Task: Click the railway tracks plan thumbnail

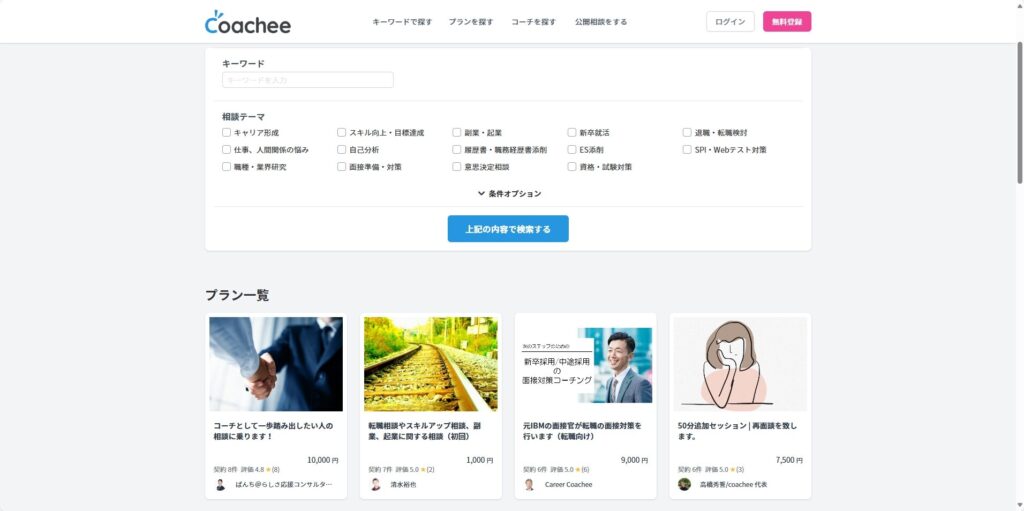Action: pyautogui.click(x=430, y=364)
